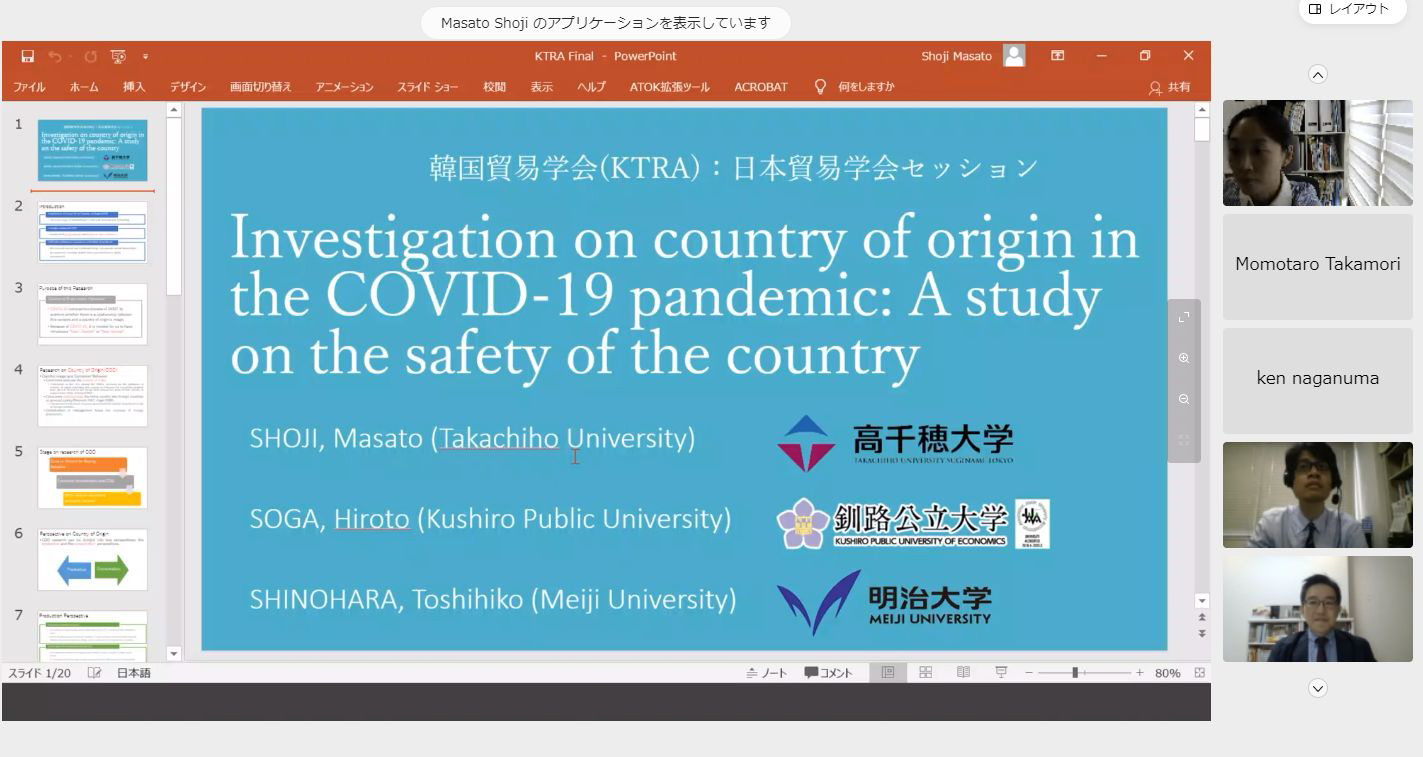This screenshot has height=757, width=1423.
Task: Fit slide to current window icon
Action: 1199,673
